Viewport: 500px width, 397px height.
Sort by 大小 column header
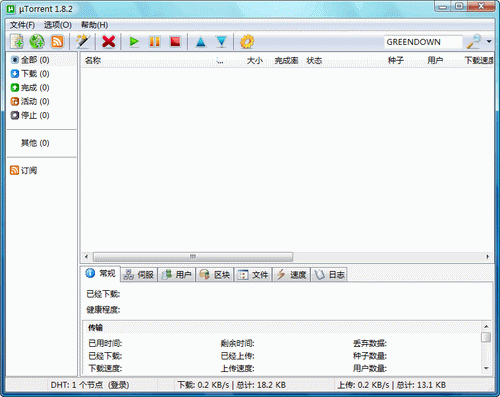255,61
